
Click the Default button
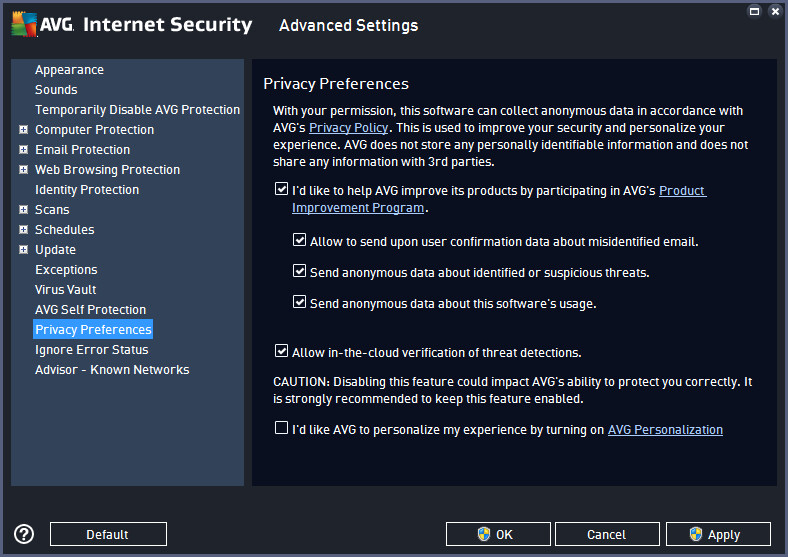(x=108, y=534)
